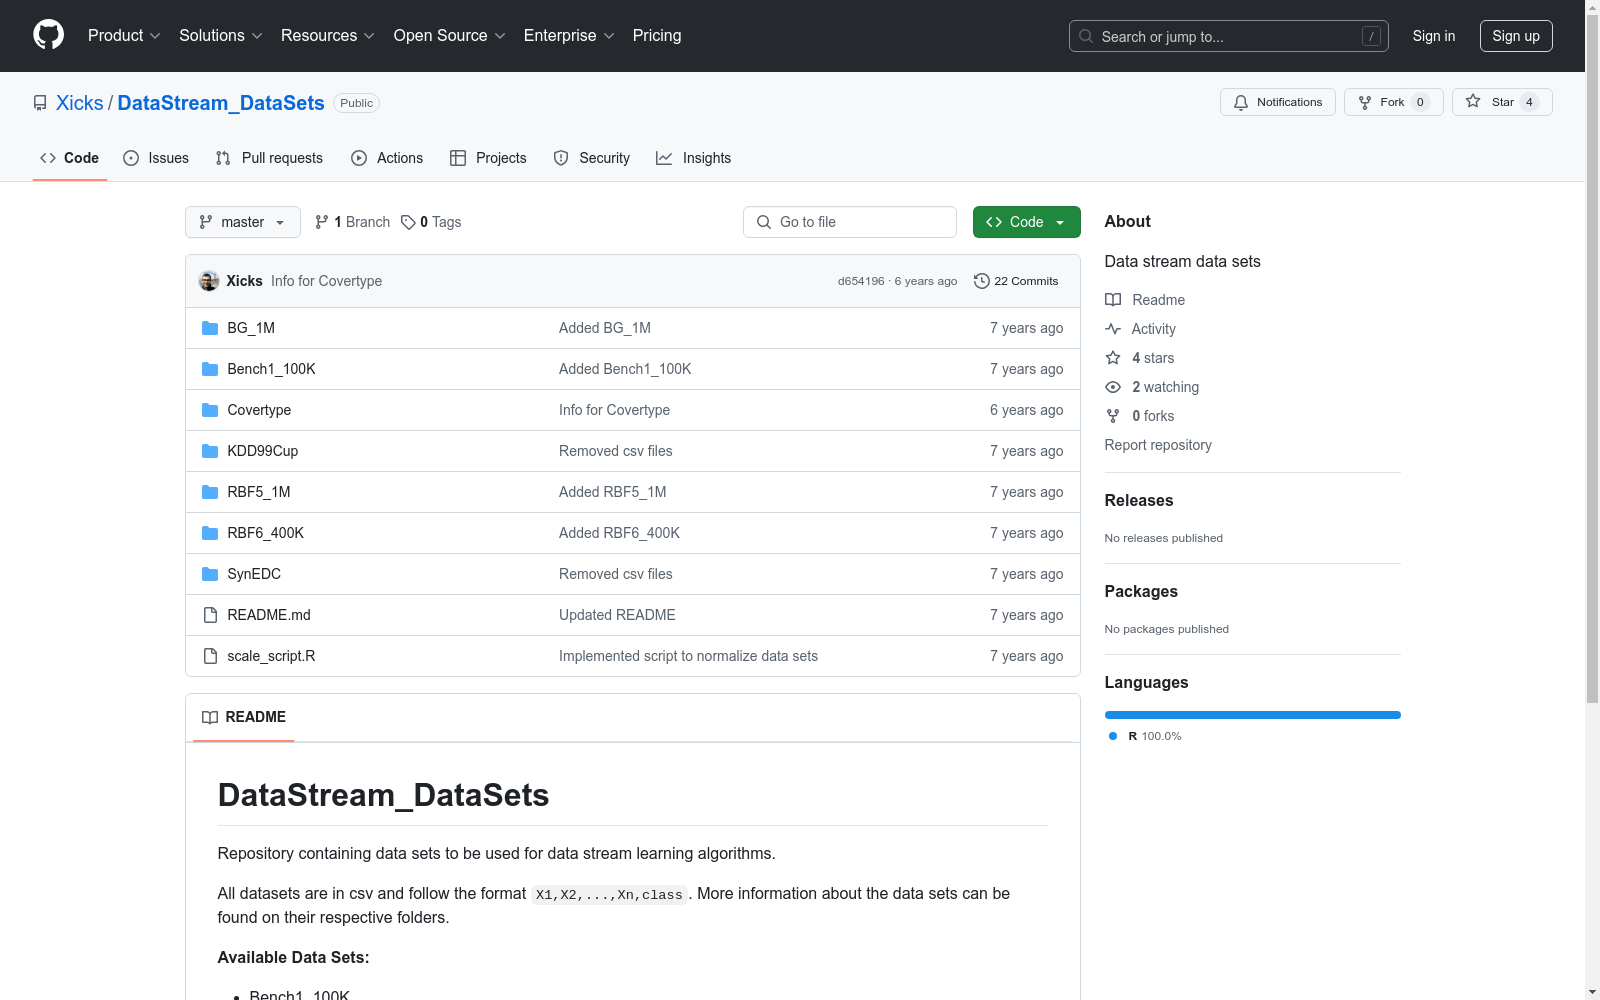Select the Code tab

click(x=70, y=158)
